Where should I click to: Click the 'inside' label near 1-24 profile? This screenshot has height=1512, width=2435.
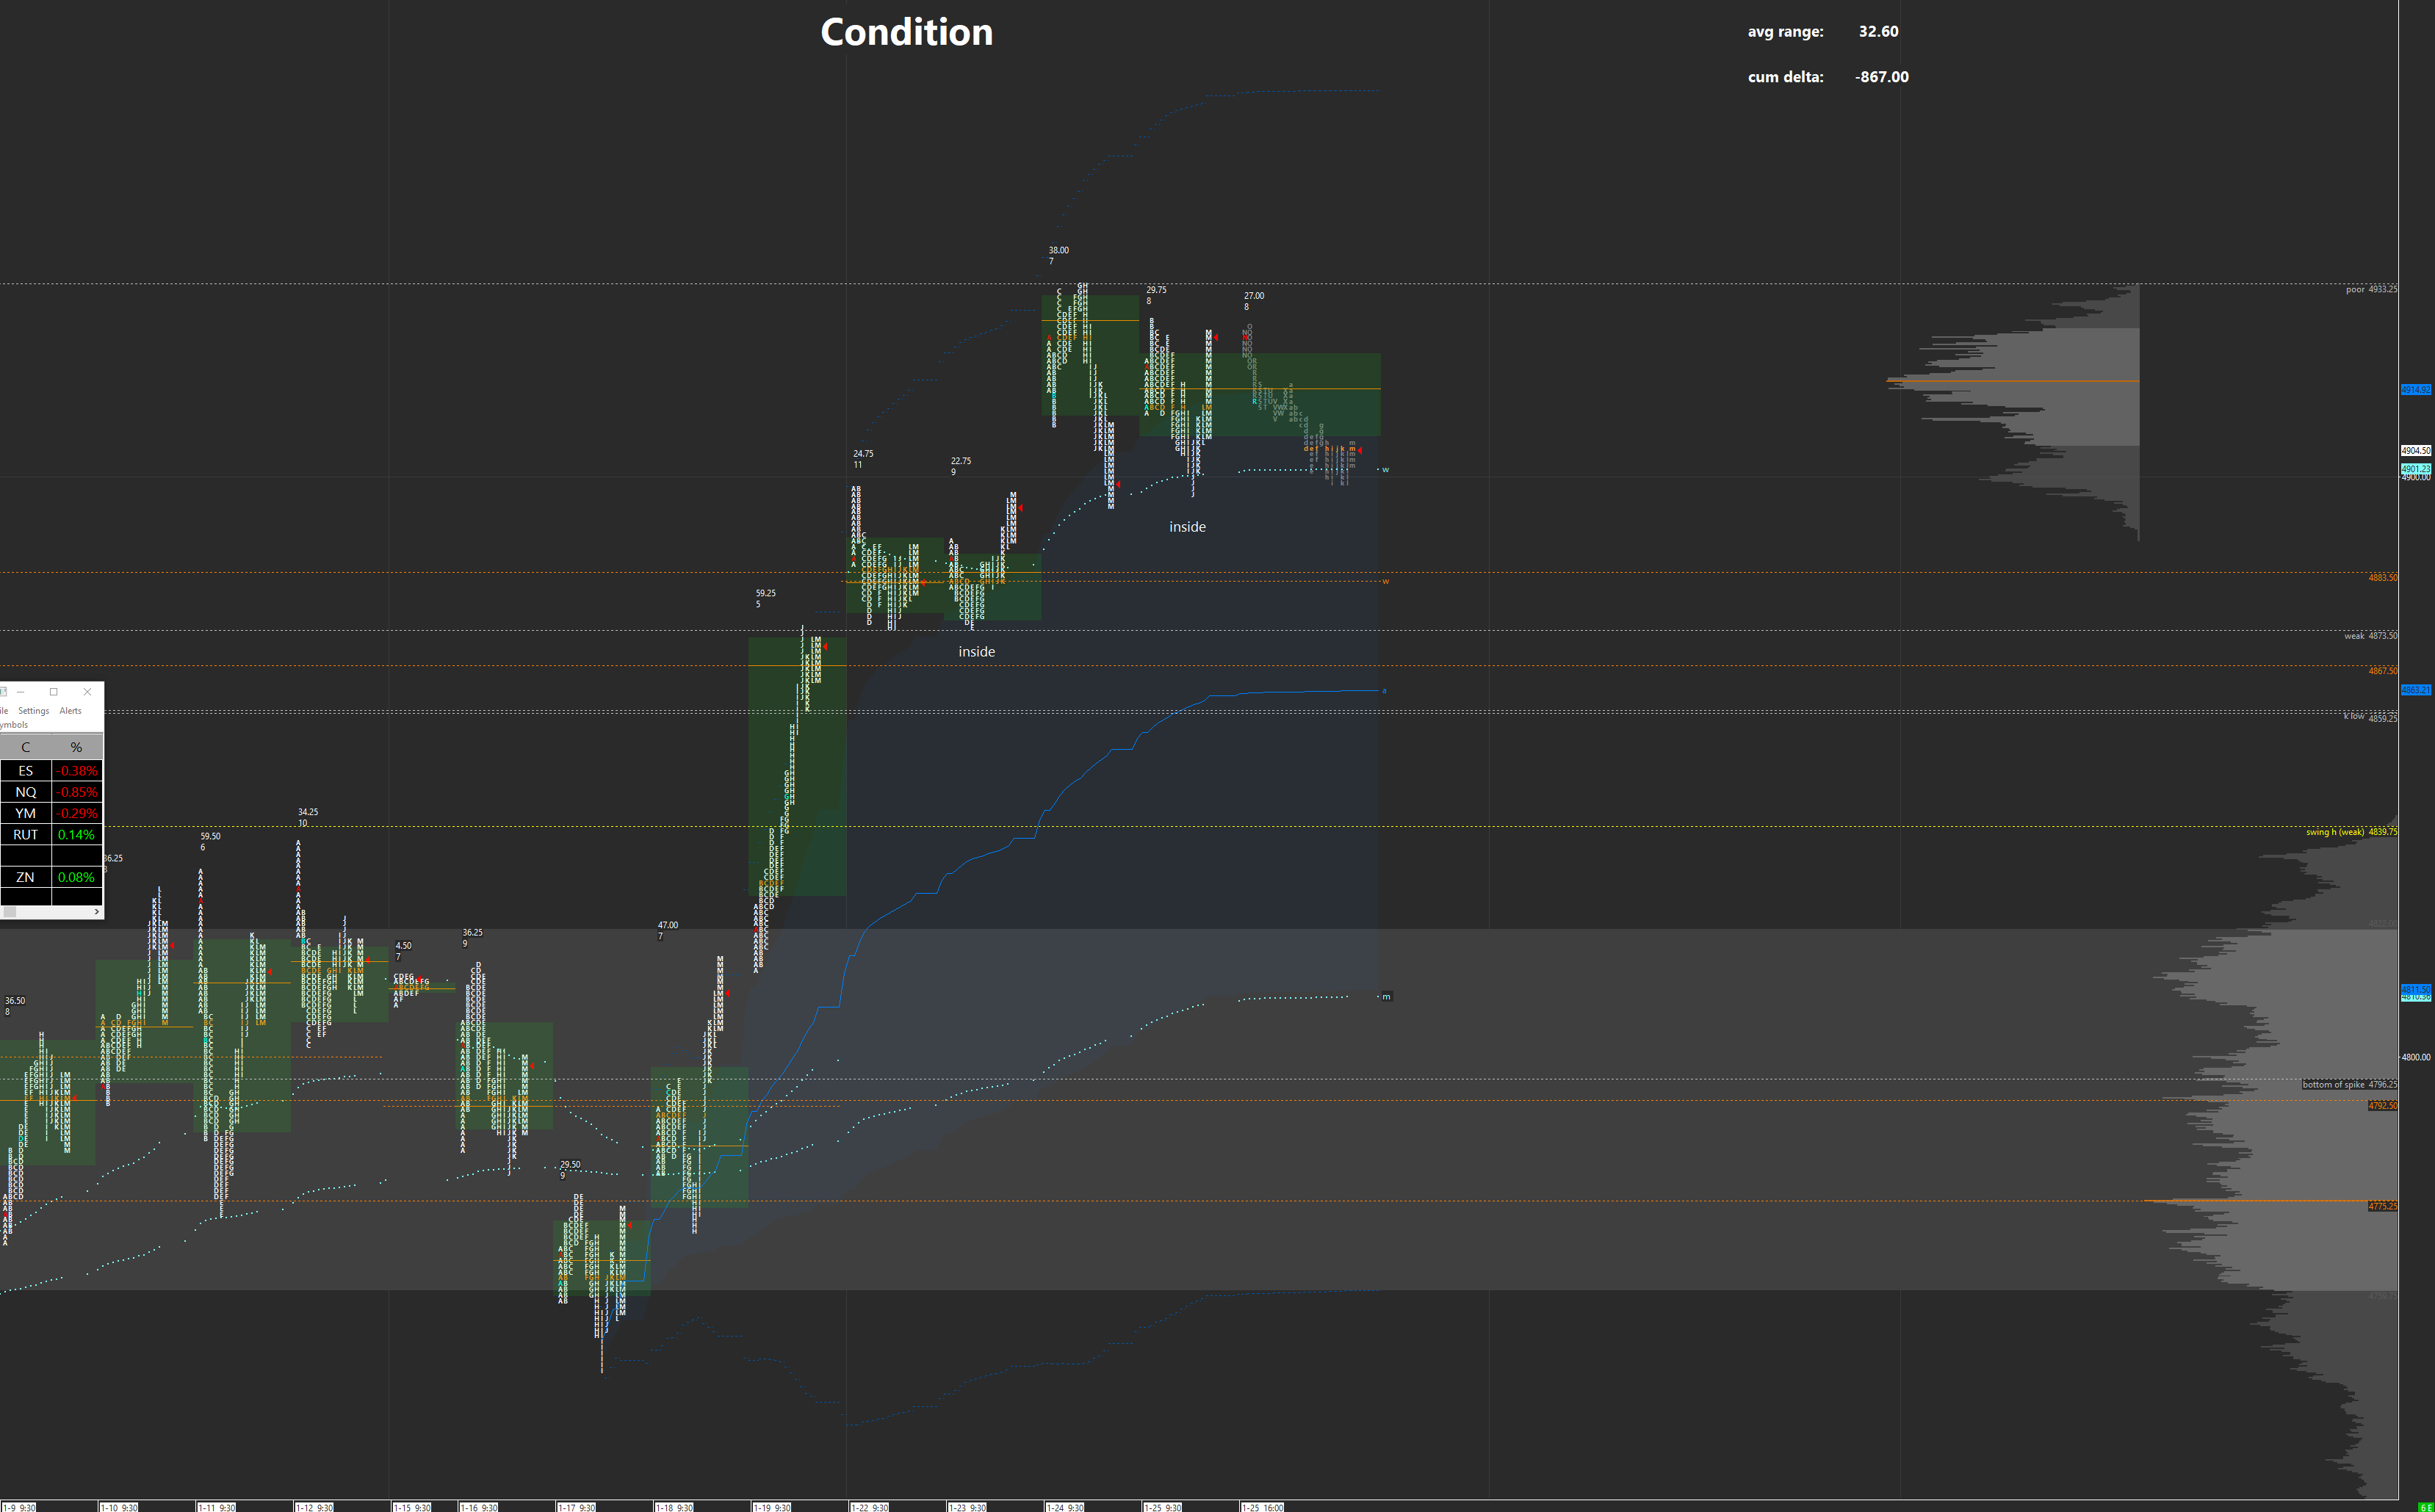pos(1187,527)
